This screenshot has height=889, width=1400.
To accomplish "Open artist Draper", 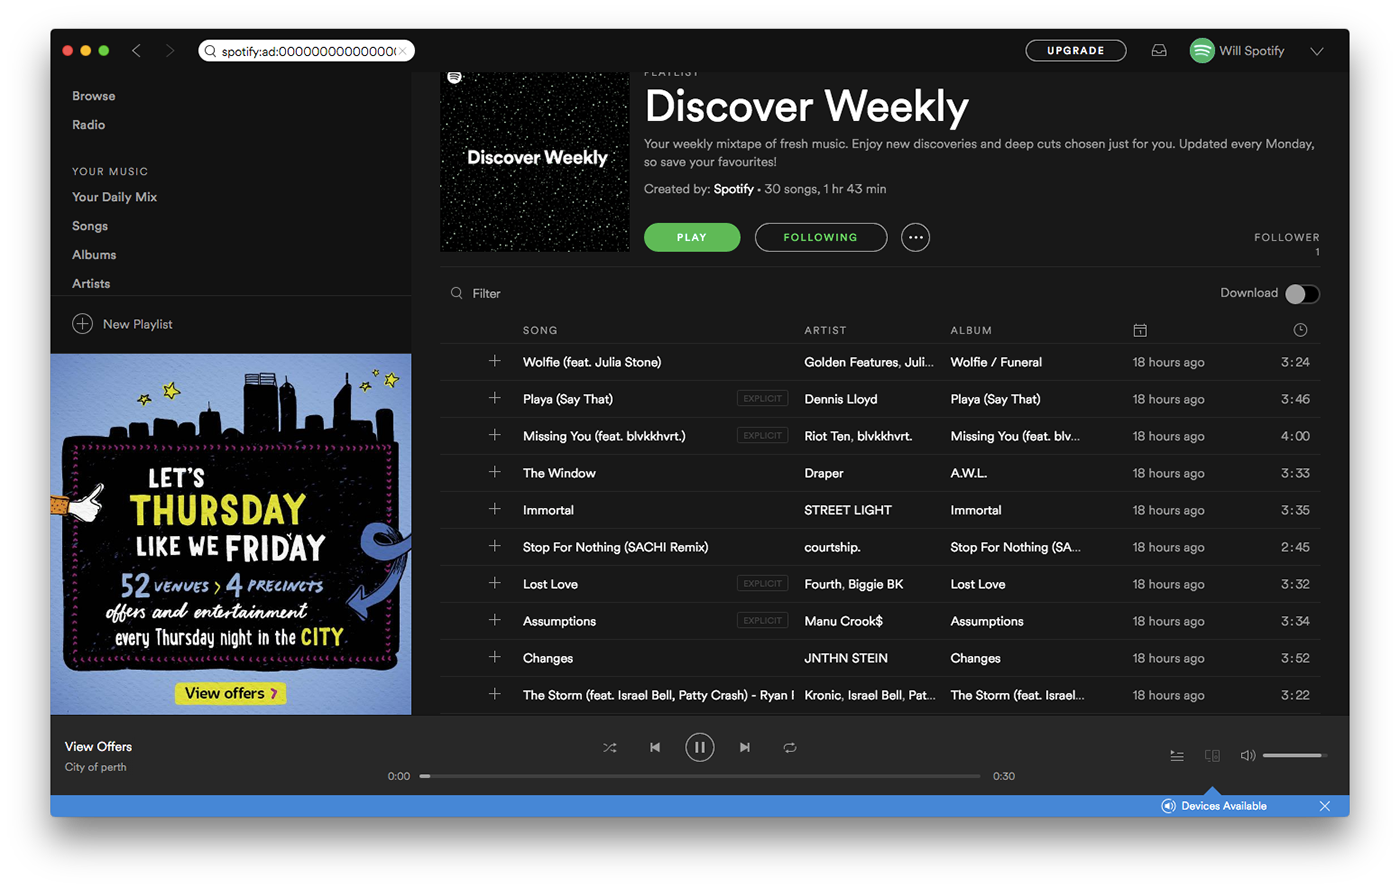I will (x=824, y=473).
